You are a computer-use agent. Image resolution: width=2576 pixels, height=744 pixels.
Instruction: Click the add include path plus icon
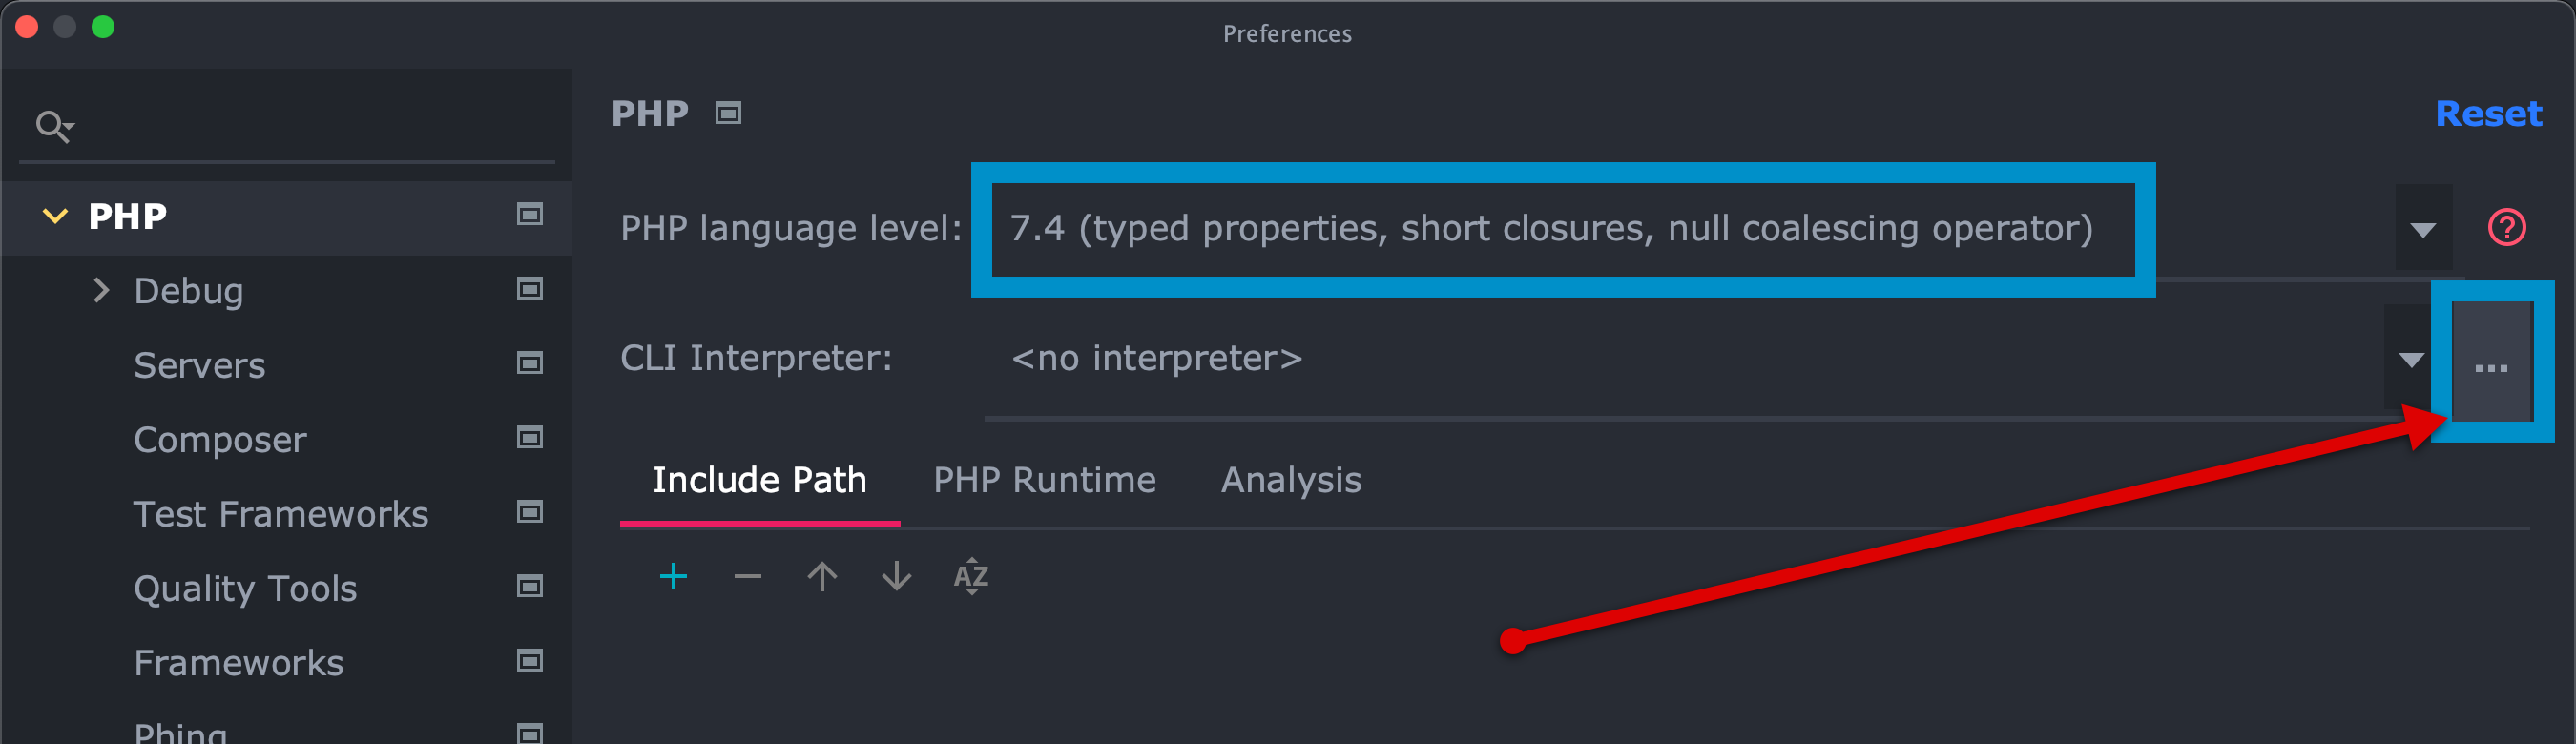pyautogui.click(x=673, y=576)
